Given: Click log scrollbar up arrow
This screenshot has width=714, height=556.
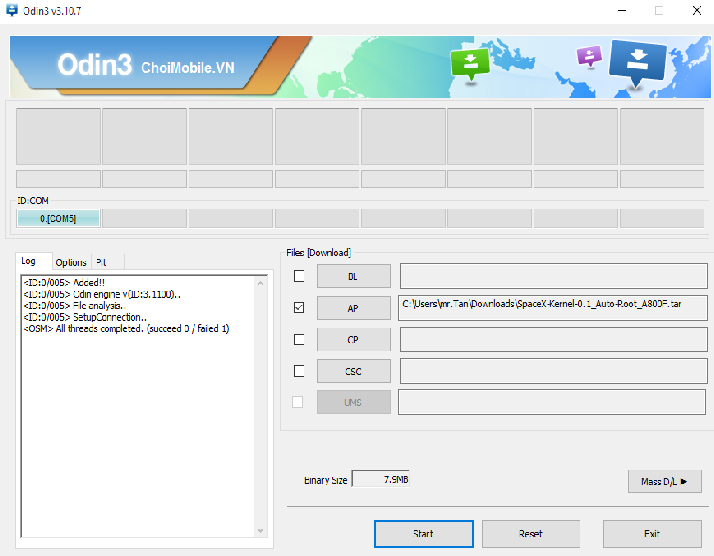Looking at the screenshot, I should (260, 283).
